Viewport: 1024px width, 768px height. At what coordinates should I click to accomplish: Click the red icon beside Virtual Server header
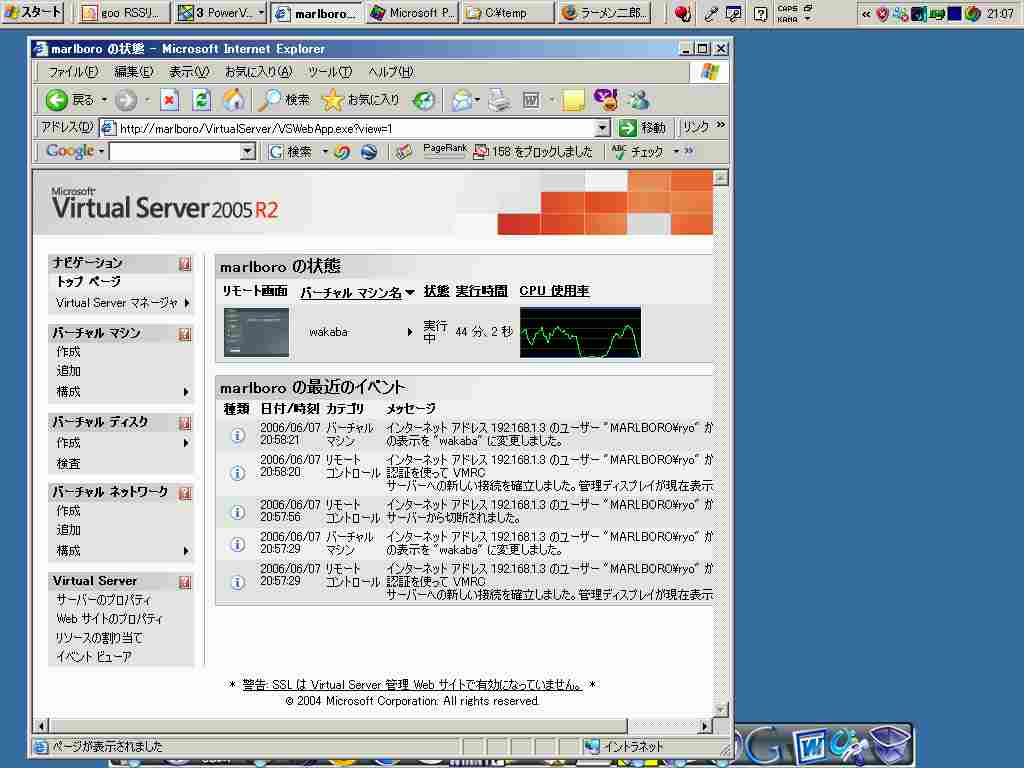pyautogui.click(x=185, y=582)
